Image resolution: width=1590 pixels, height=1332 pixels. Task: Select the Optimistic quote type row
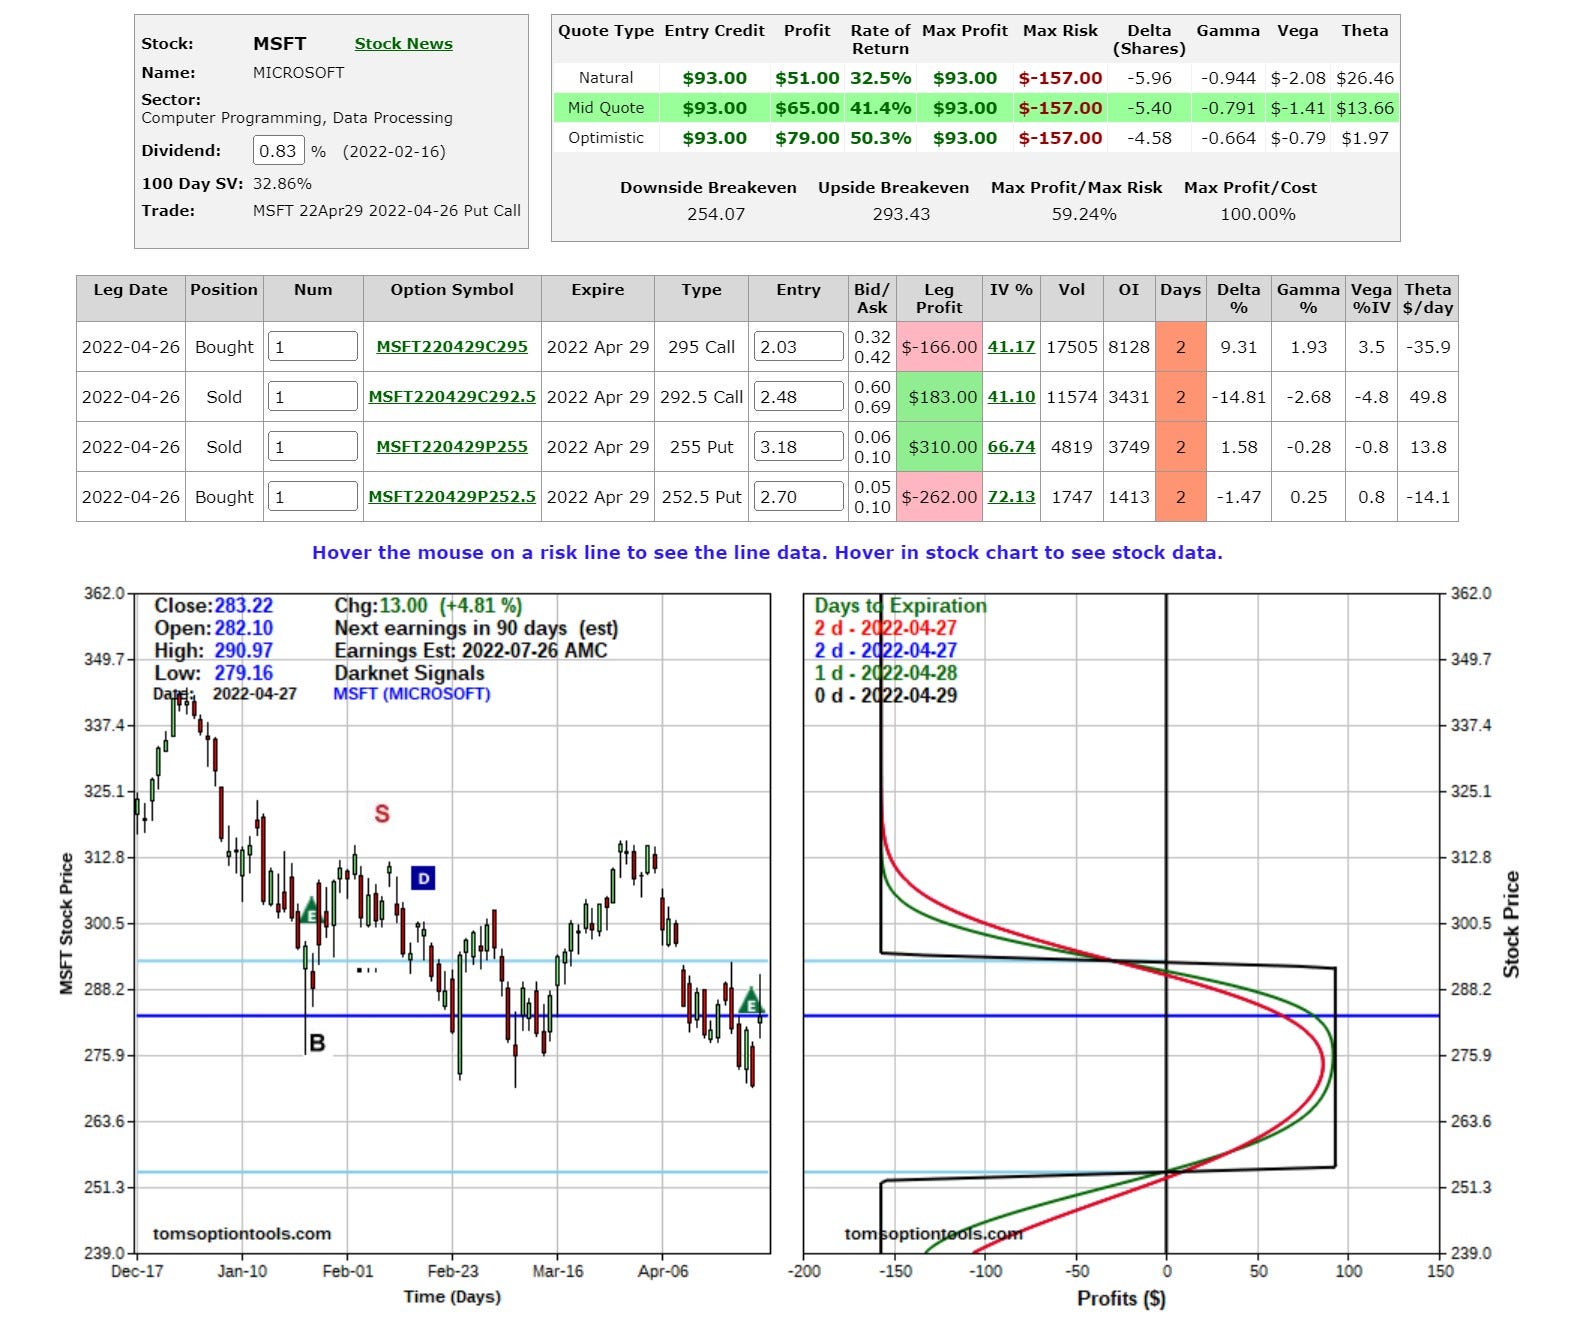pos(976,138)
